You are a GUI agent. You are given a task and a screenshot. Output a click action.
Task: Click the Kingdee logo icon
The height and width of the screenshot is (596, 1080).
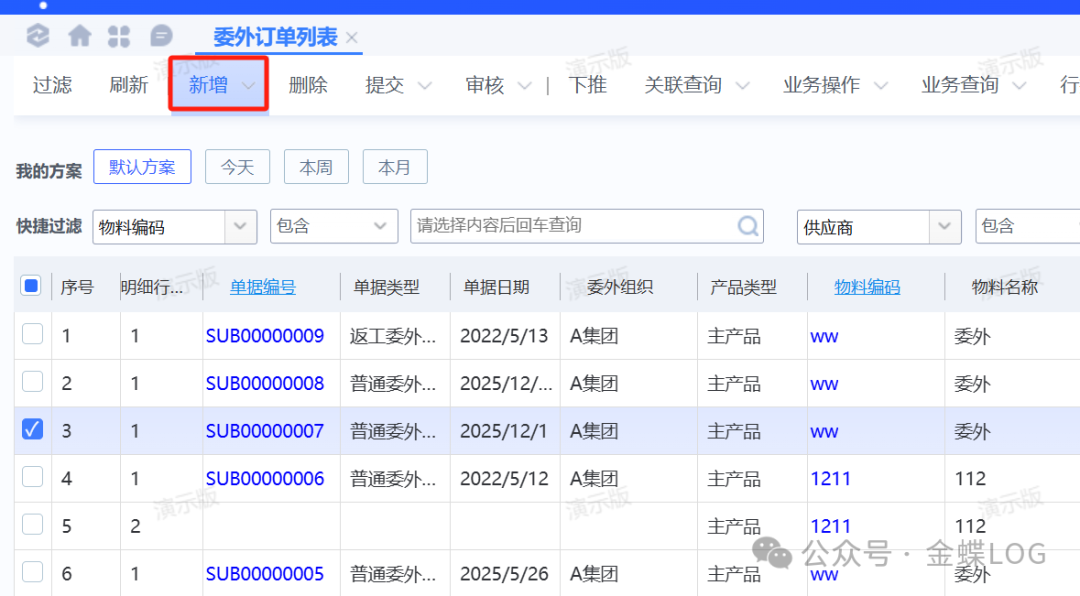pos(38,37)
